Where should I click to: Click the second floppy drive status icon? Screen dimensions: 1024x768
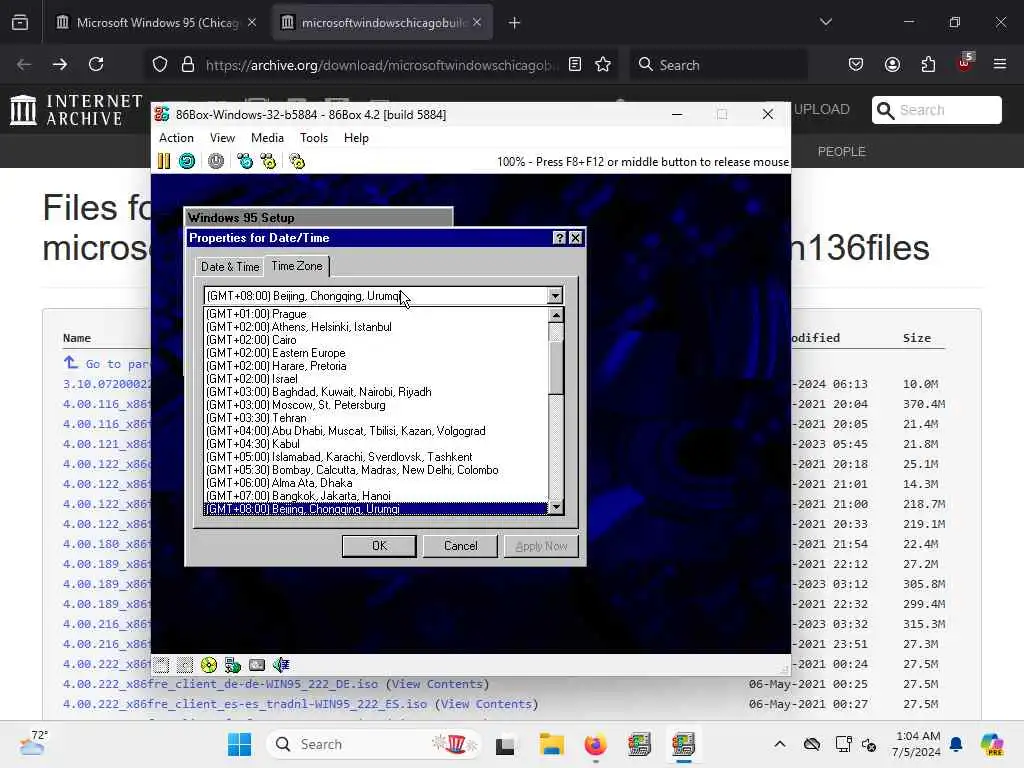coord(185,665)
